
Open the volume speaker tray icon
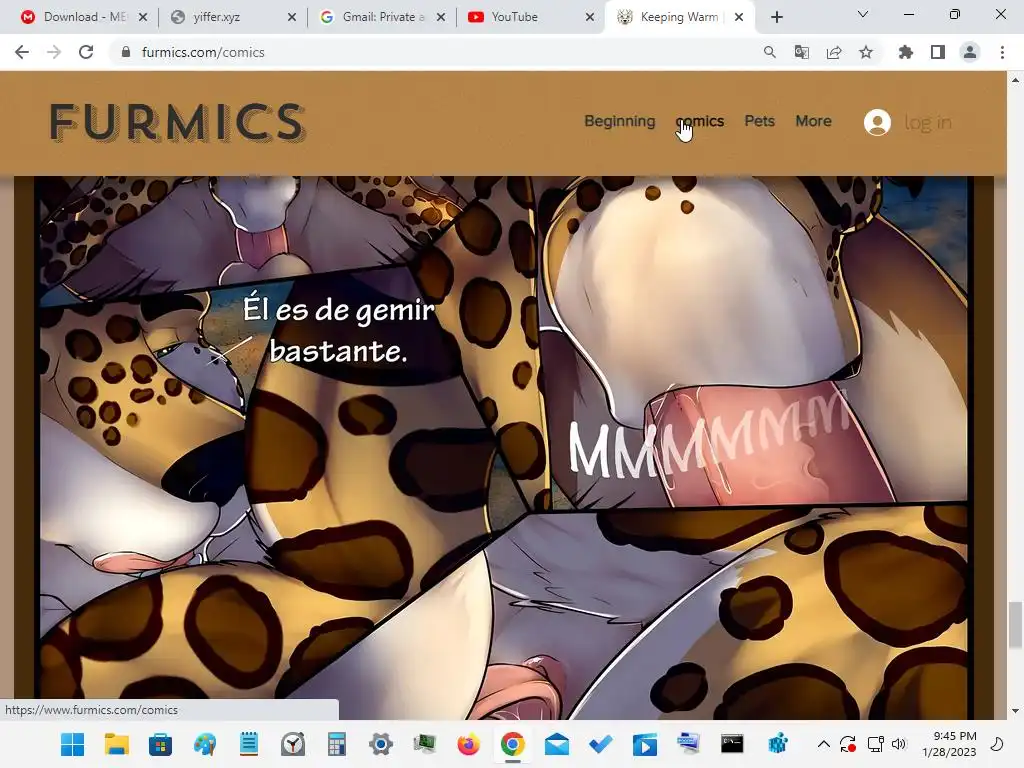899,744
